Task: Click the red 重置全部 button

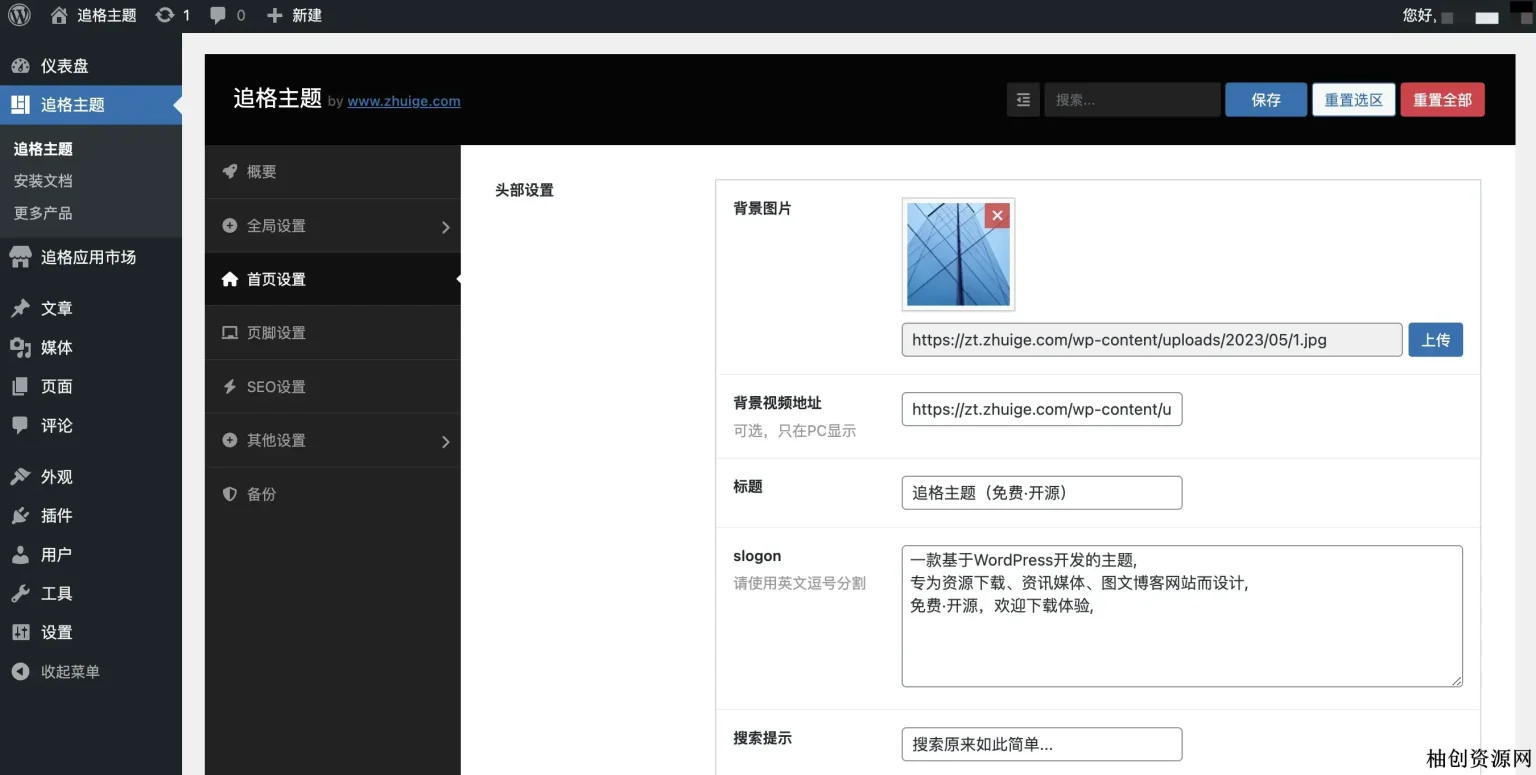Action: (1442, 100)
